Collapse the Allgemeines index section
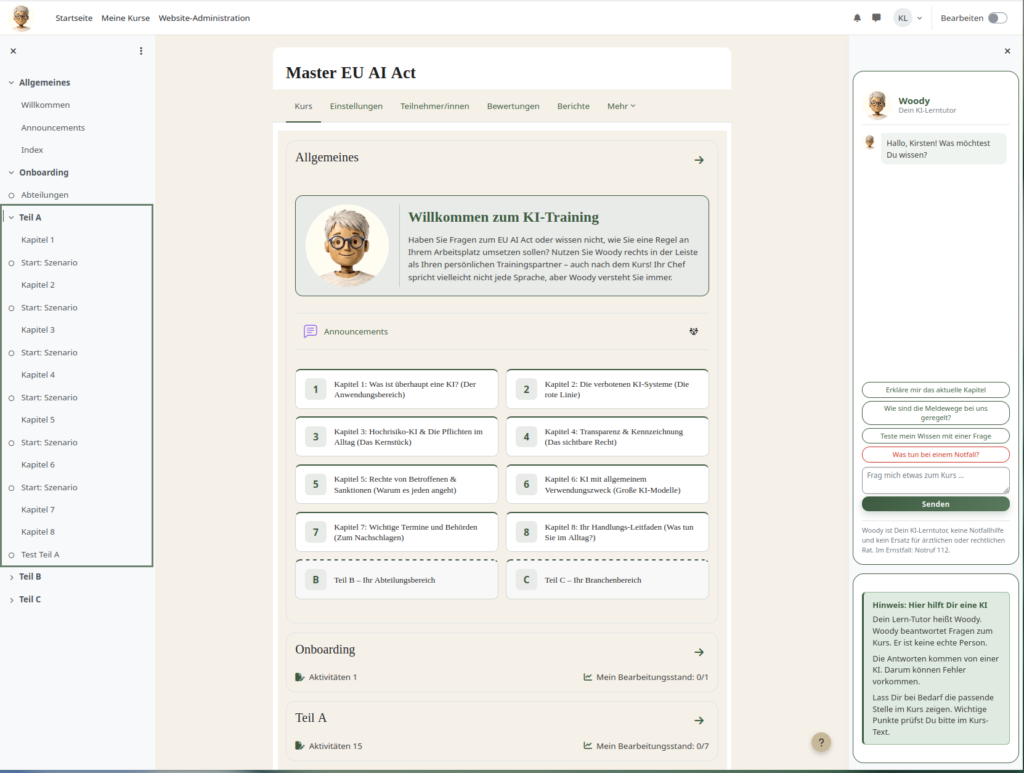1024x773 pixels. [x=11, y=82]
